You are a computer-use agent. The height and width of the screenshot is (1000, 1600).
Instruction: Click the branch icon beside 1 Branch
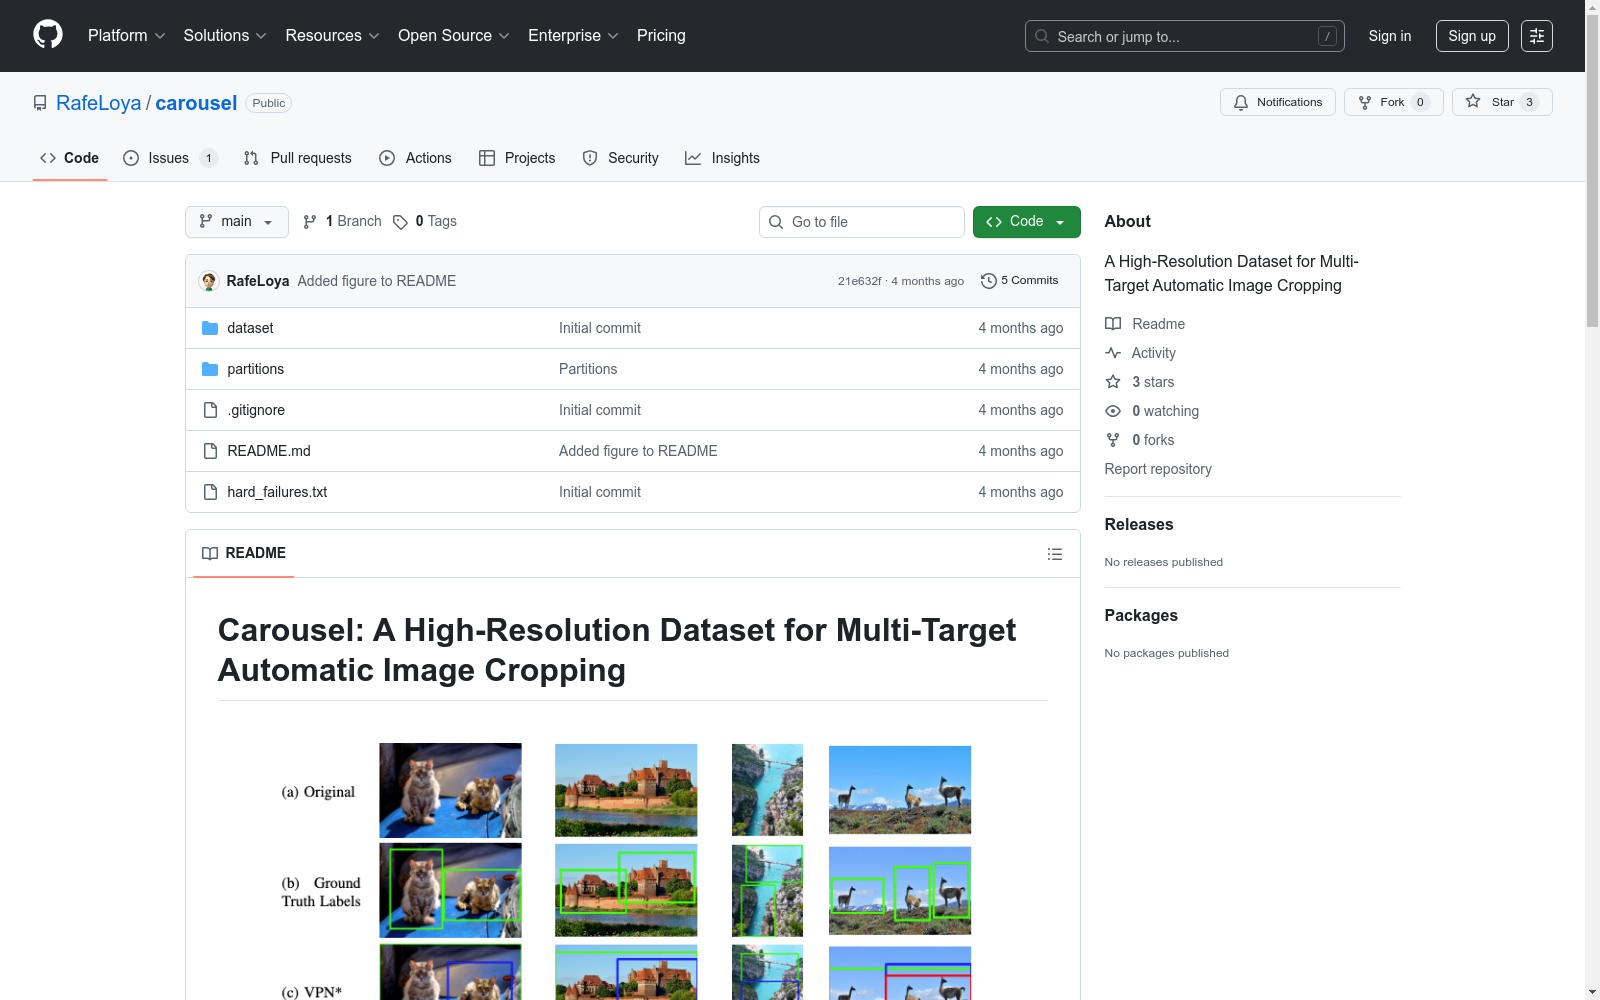310,222
